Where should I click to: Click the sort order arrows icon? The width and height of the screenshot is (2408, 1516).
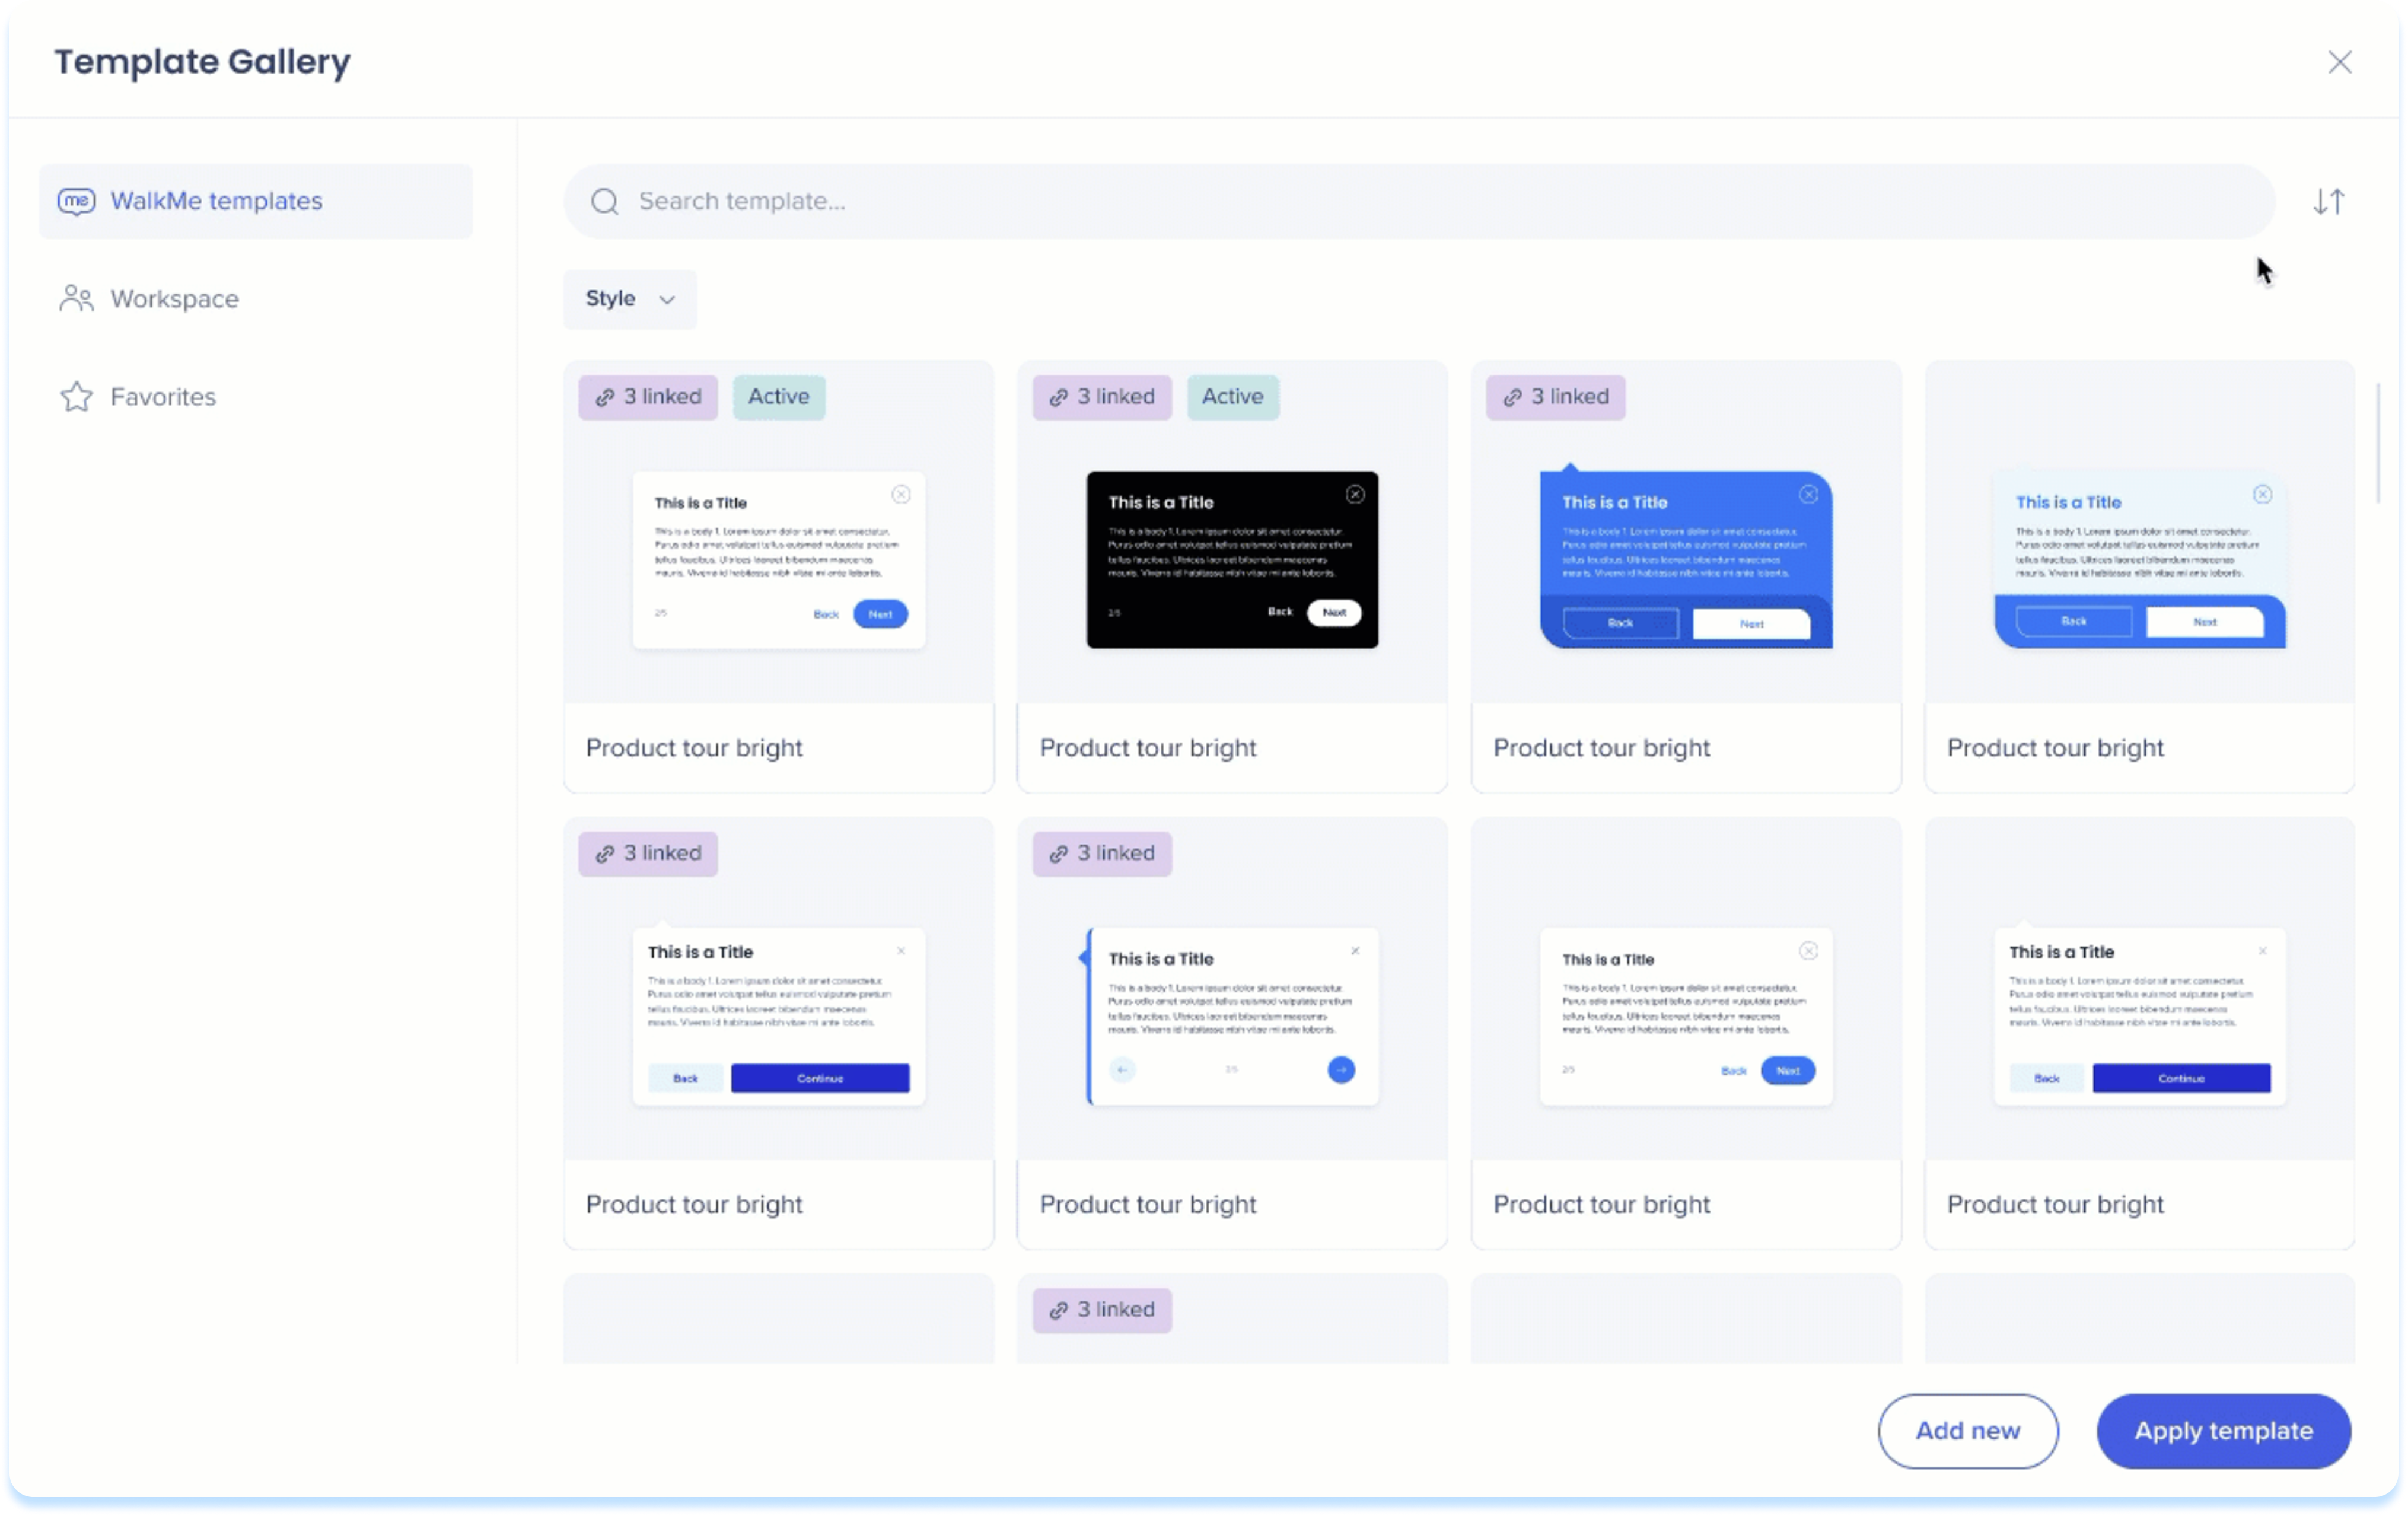click(x=2328, y=202)
